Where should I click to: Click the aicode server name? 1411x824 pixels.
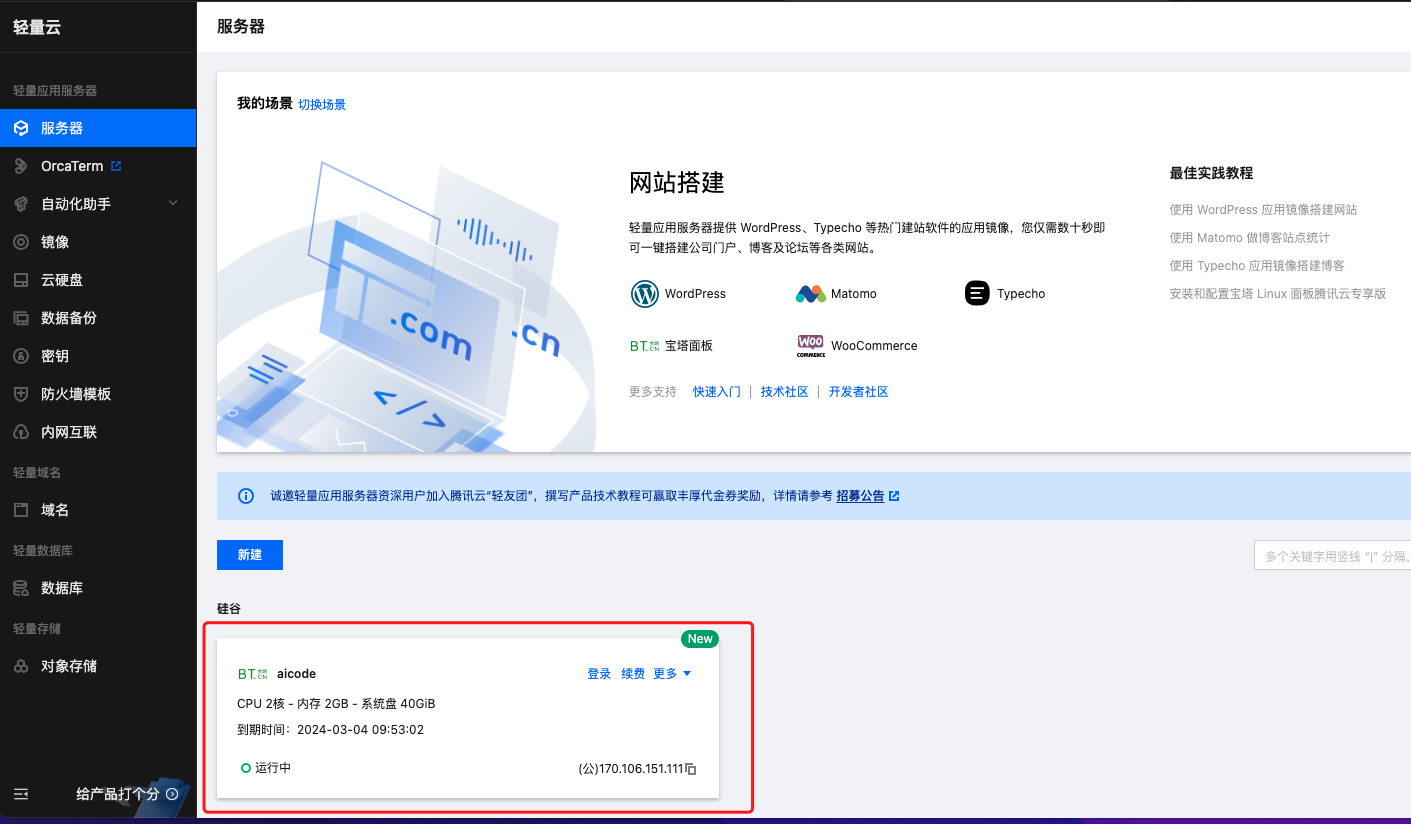click(296, 674)
